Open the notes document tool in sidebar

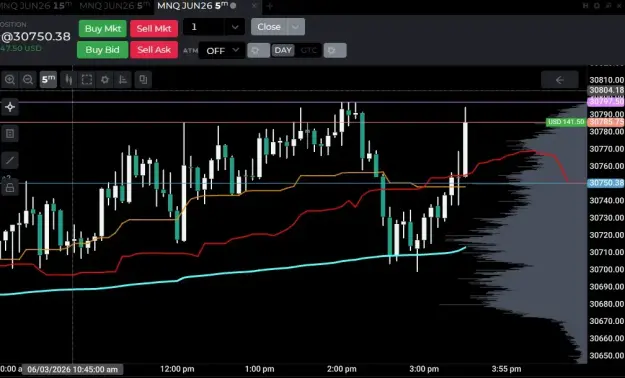click(x=10, y=134)
